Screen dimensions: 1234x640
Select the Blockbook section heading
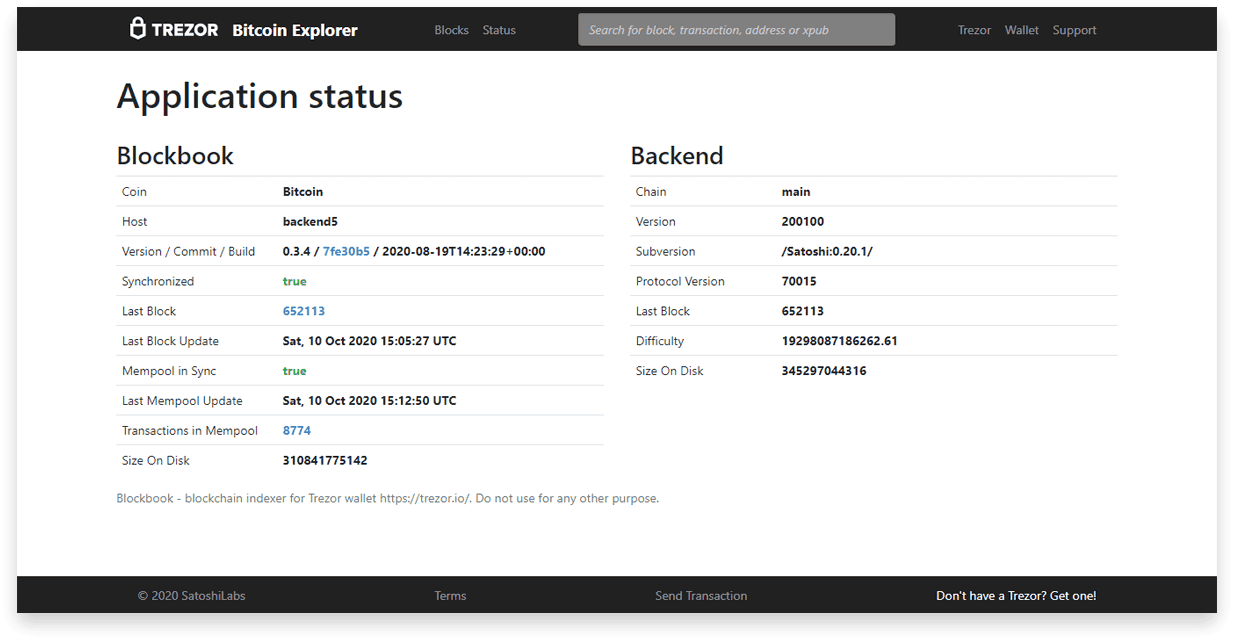tap(175, 156)
